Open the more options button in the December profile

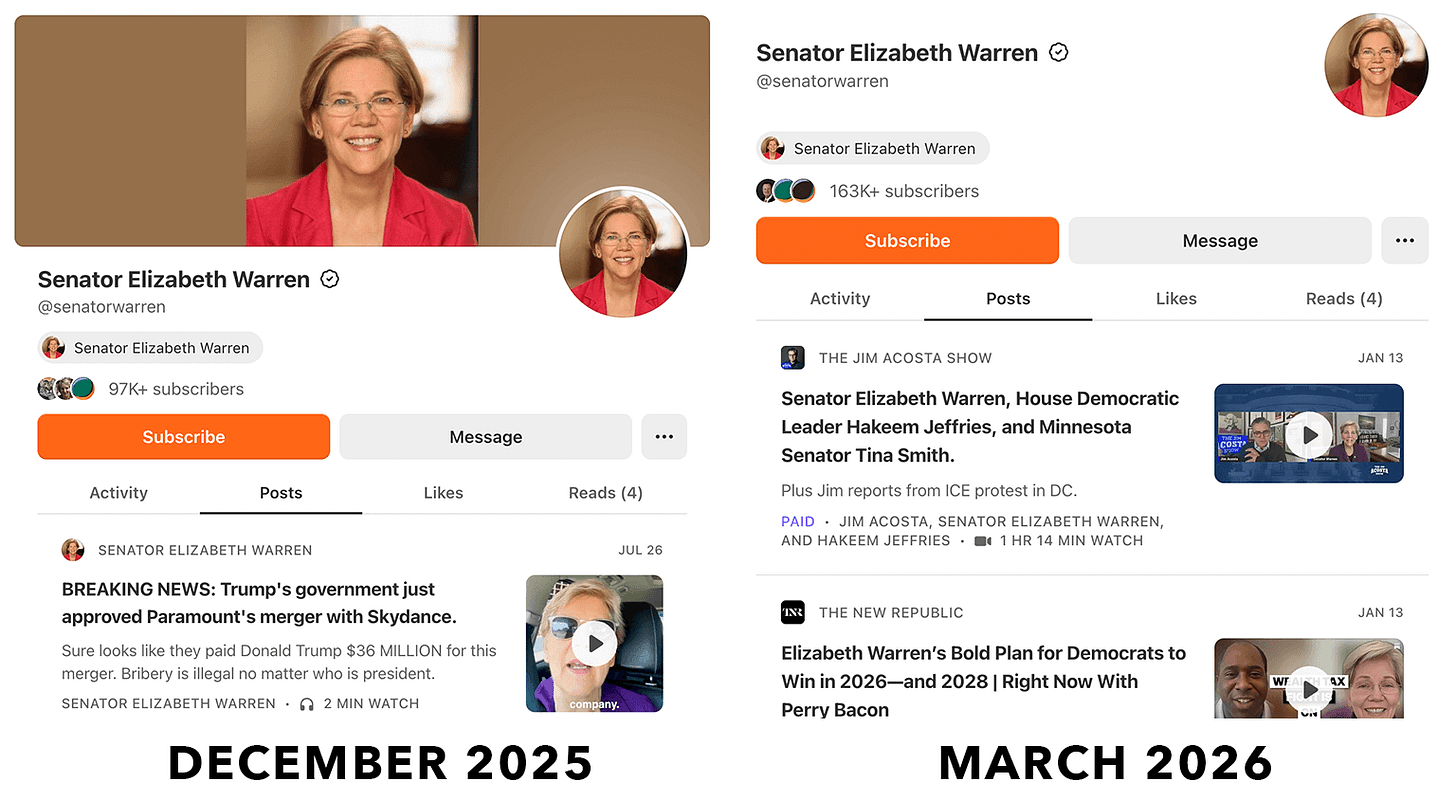[664, 437]
